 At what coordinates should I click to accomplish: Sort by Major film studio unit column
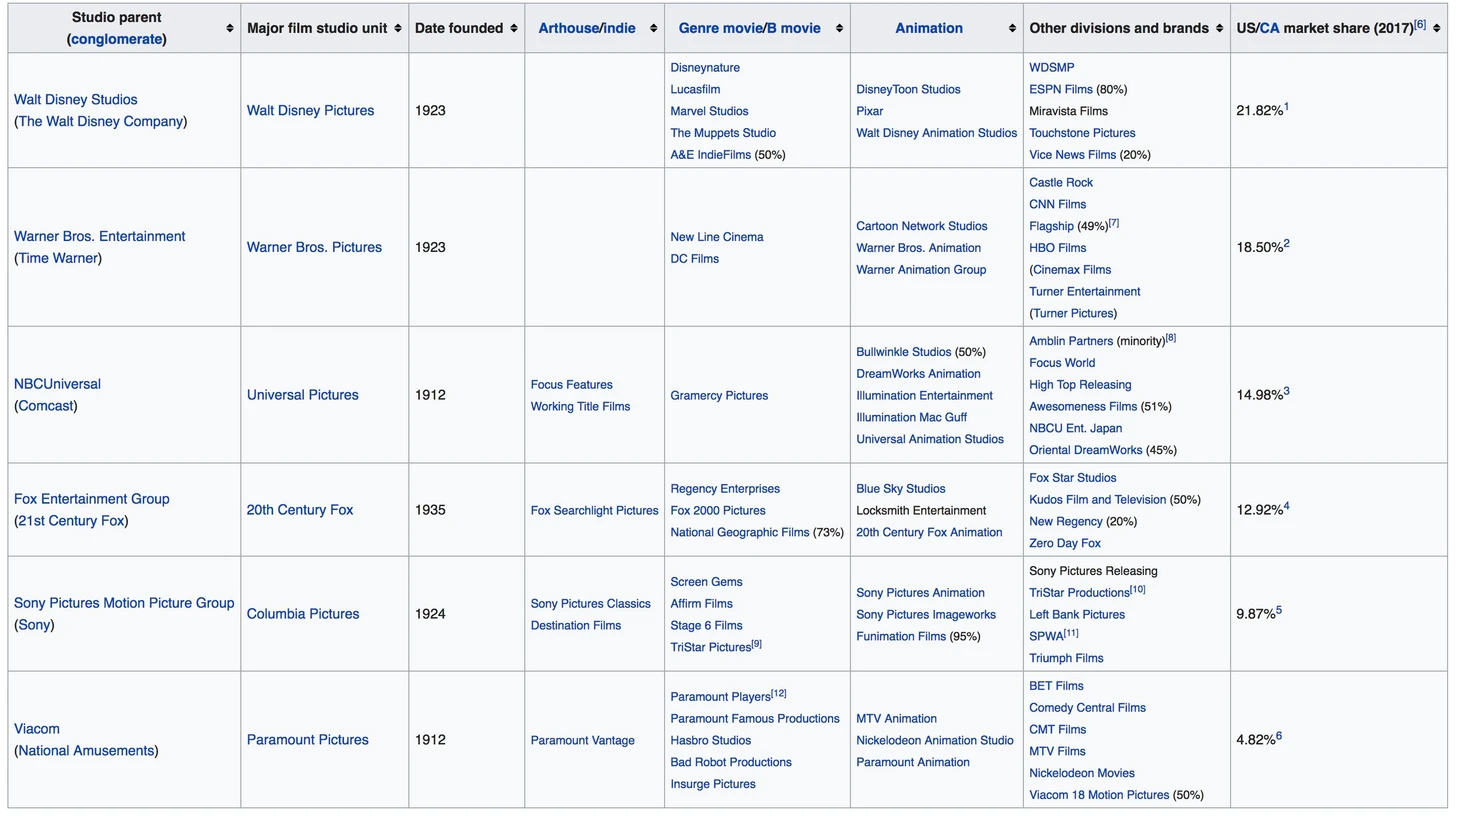398,28
